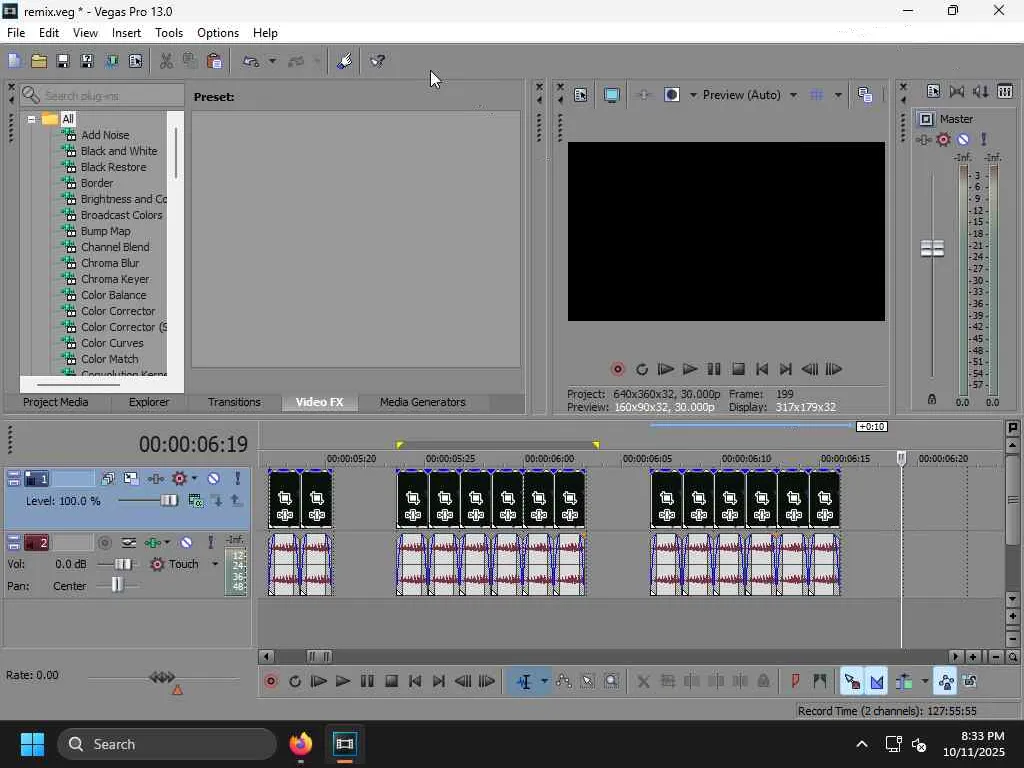This screenshot has height=768, width=1024.
Task: Open Split Screen View dropdown arrow
Action: [x=693, y=95]
